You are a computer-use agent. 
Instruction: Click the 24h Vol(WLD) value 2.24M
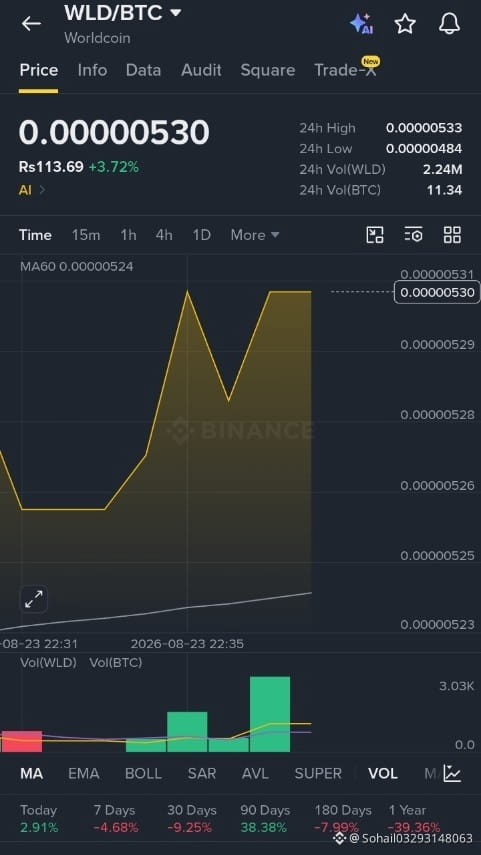coord(442,170)
